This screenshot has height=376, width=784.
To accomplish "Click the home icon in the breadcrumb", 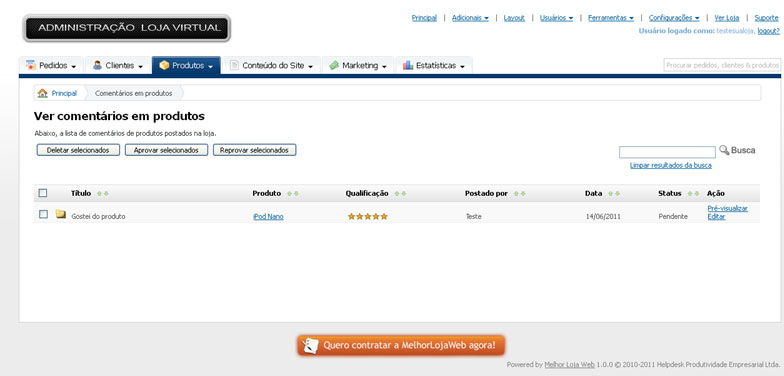I will click(42, 93).
